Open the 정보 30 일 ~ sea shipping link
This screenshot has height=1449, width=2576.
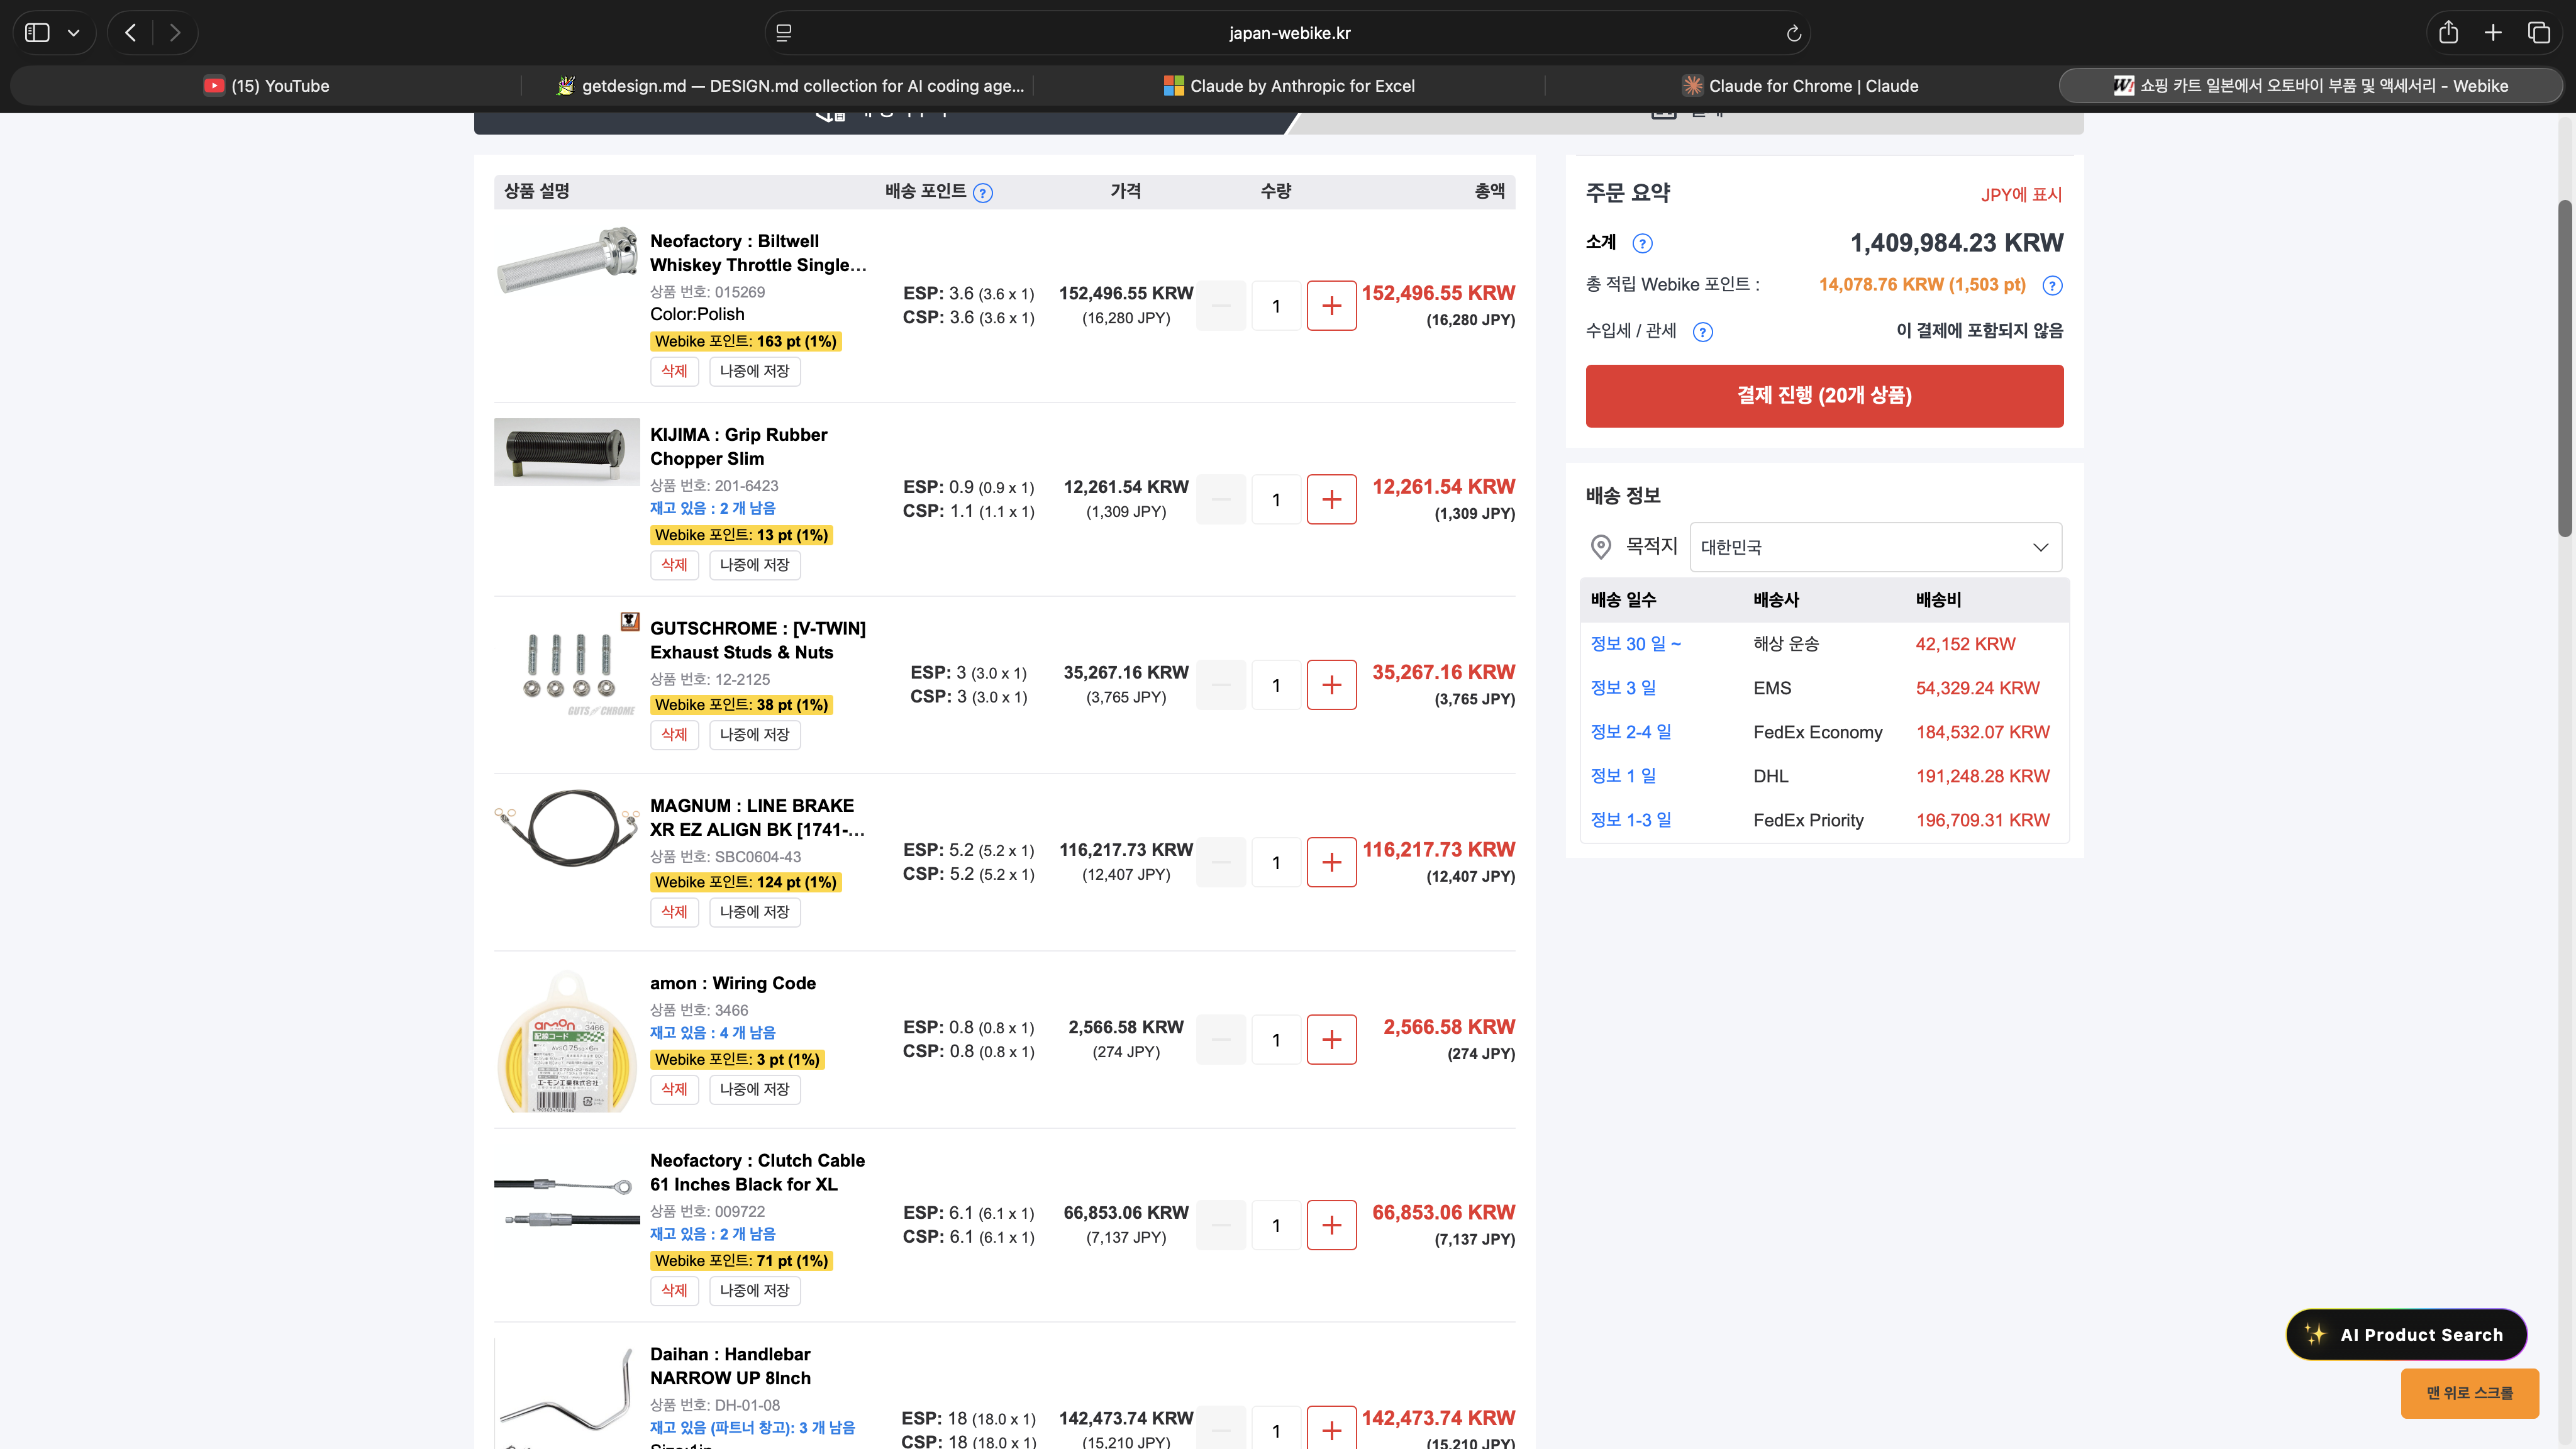(x=1636, y=644)
